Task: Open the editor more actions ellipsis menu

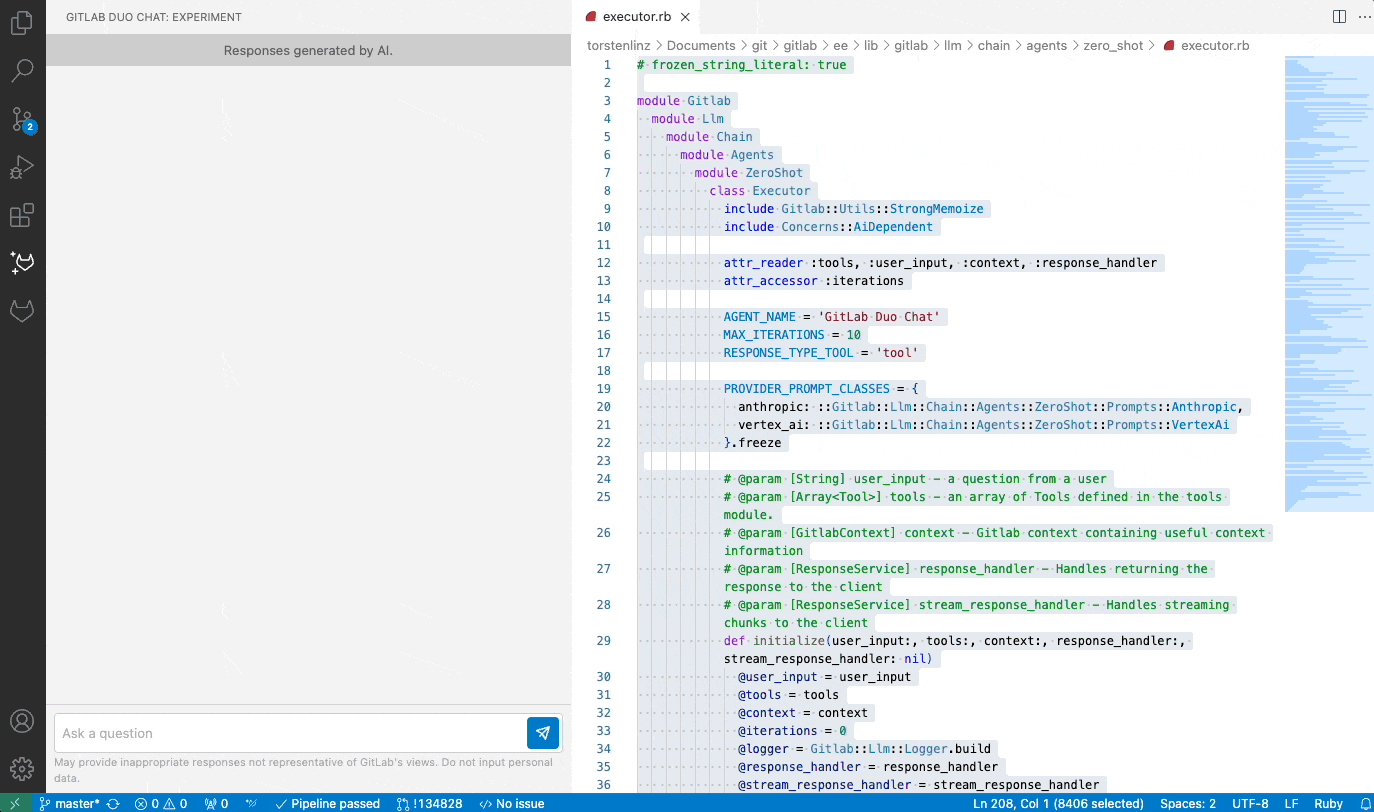Action: click(1364, 16)
